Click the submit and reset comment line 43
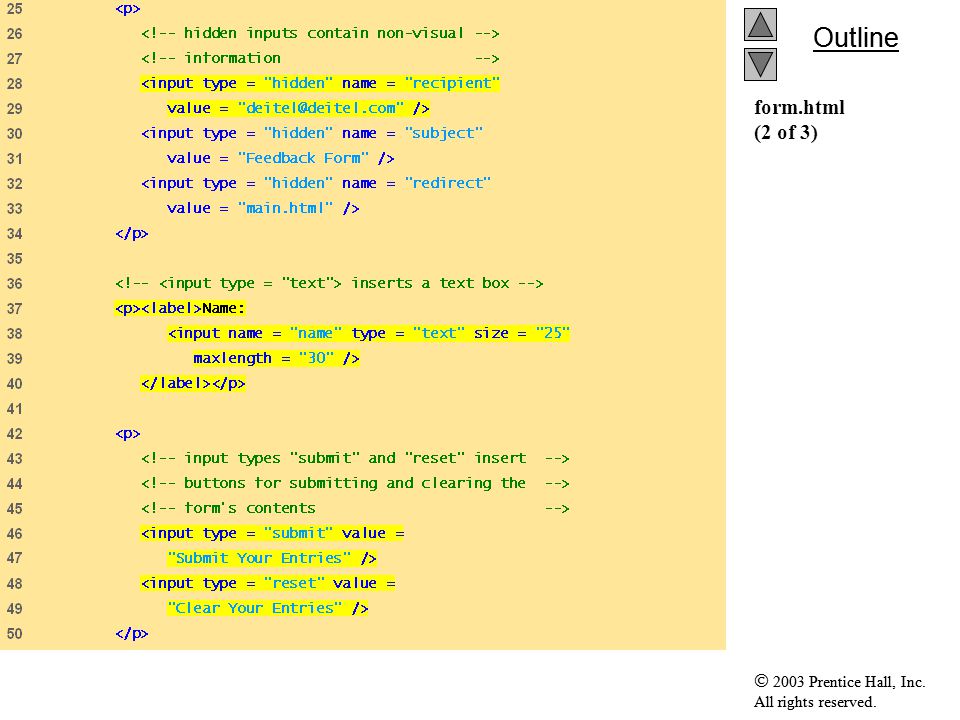Viewport: 960px width, 720px height. point(355,458)
